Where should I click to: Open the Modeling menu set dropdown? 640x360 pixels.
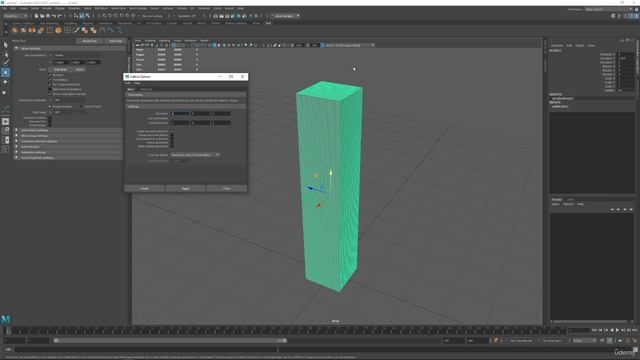point(15,16)
